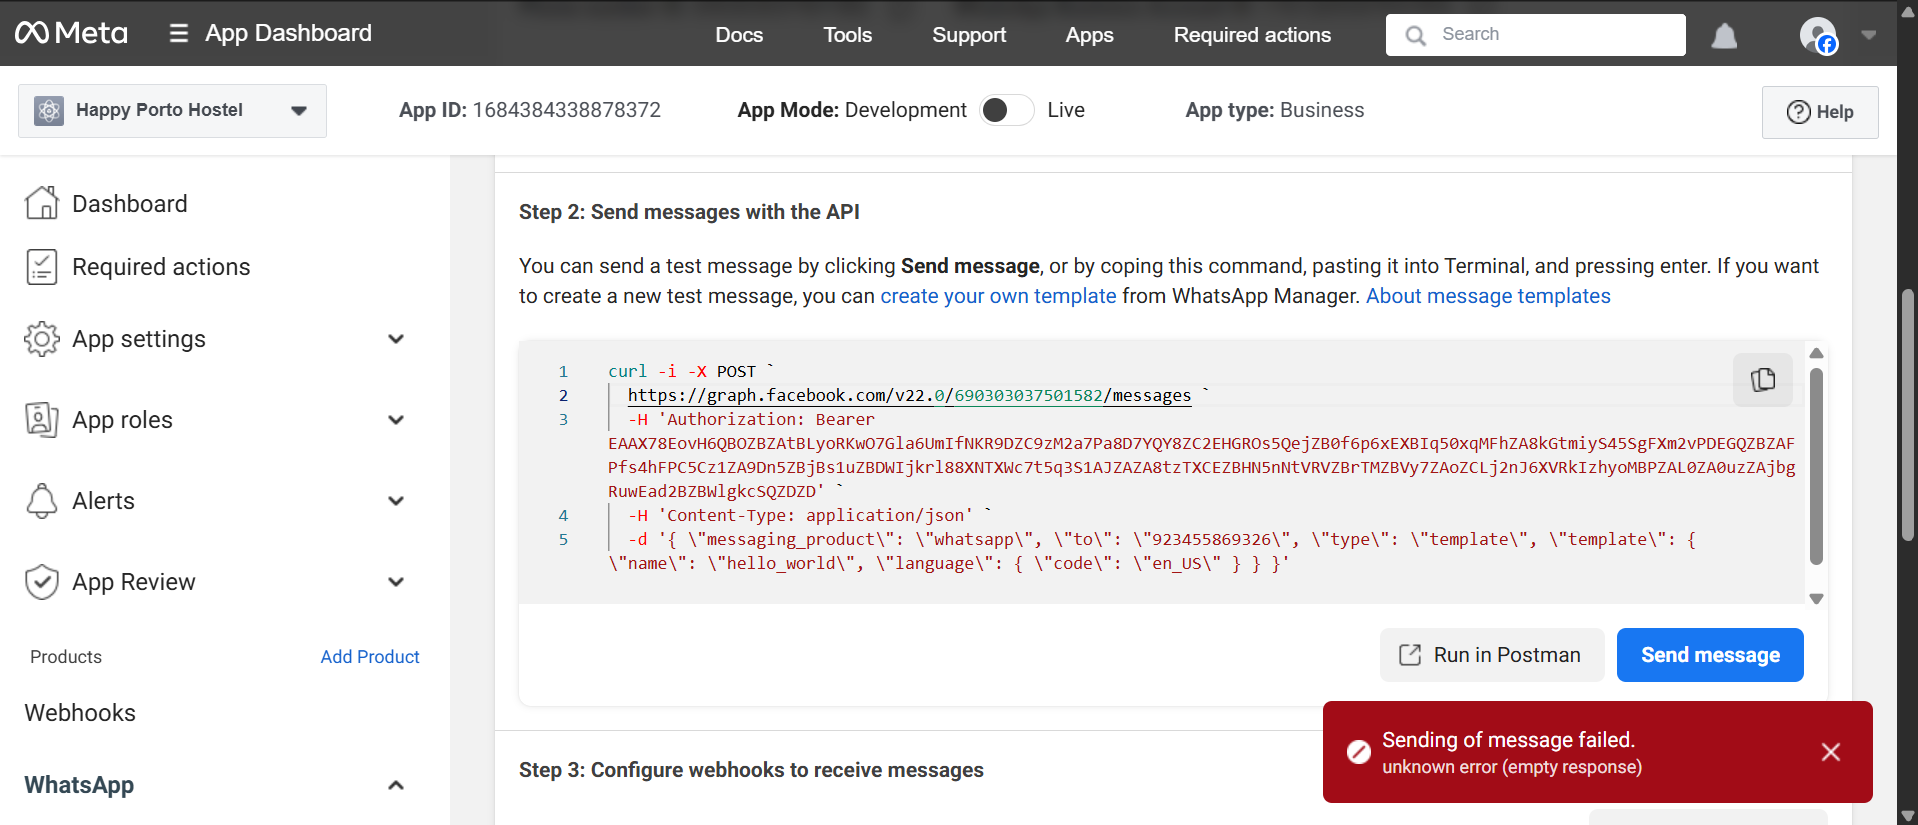
Task: Click the Step 3 Configure webhooks heading
Action: click(751, 770)
